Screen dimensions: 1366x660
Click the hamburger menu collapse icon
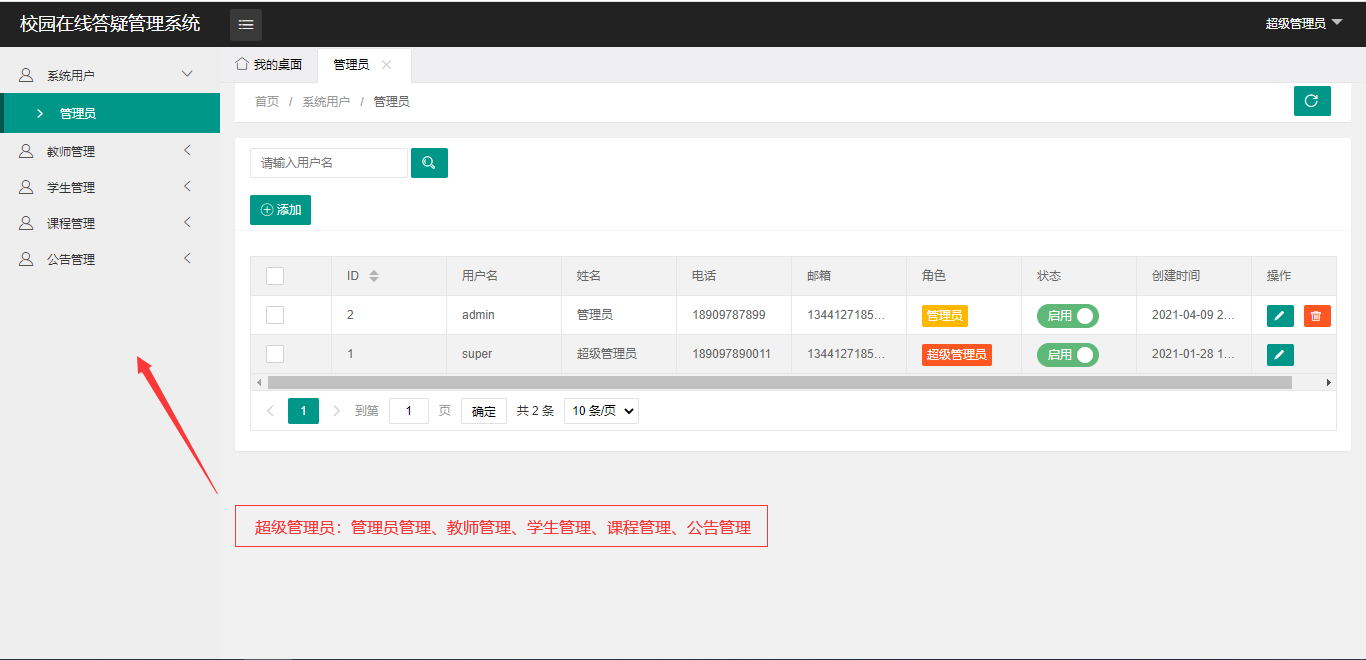pyautogui.click(x=246, y=25)
